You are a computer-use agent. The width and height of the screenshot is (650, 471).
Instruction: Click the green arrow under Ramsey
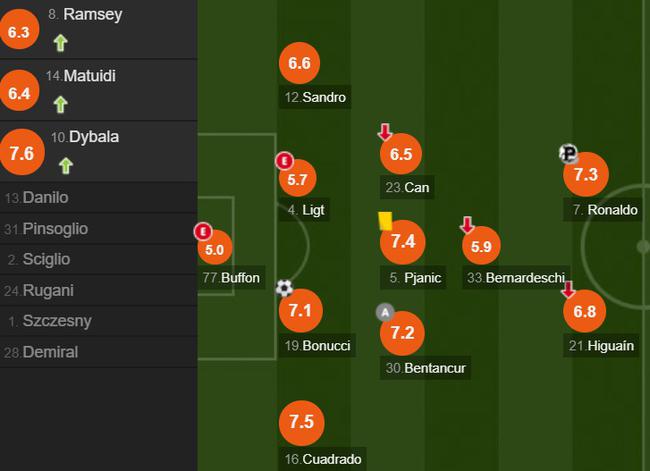61,43
